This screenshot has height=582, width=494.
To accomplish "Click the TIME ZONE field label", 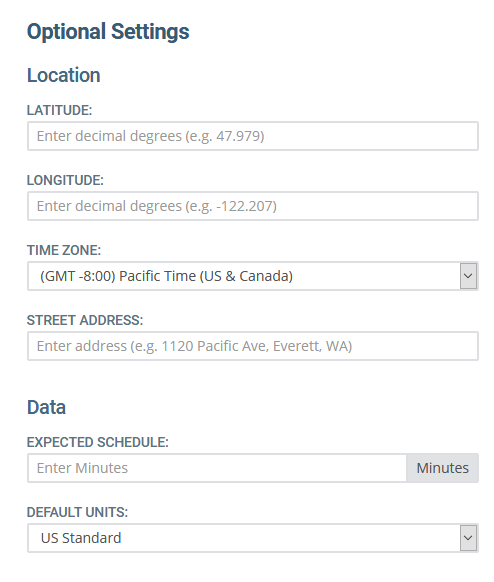I will [64, 250].
